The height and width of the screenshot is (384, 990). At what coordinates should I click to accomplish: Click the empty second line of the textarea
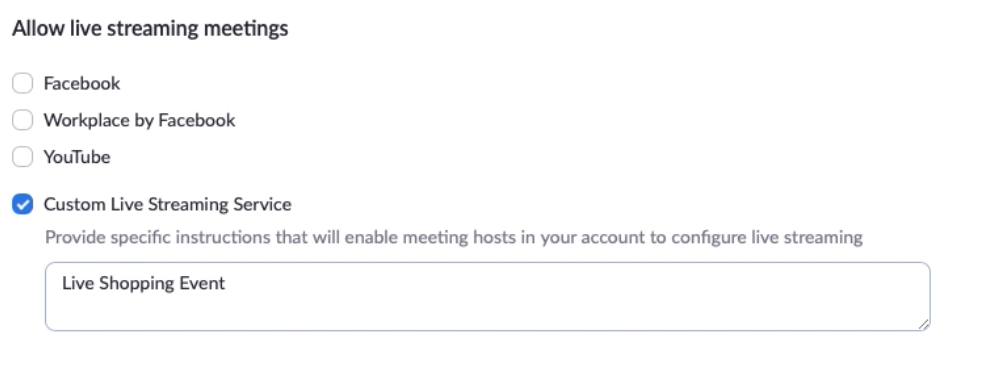487,311
